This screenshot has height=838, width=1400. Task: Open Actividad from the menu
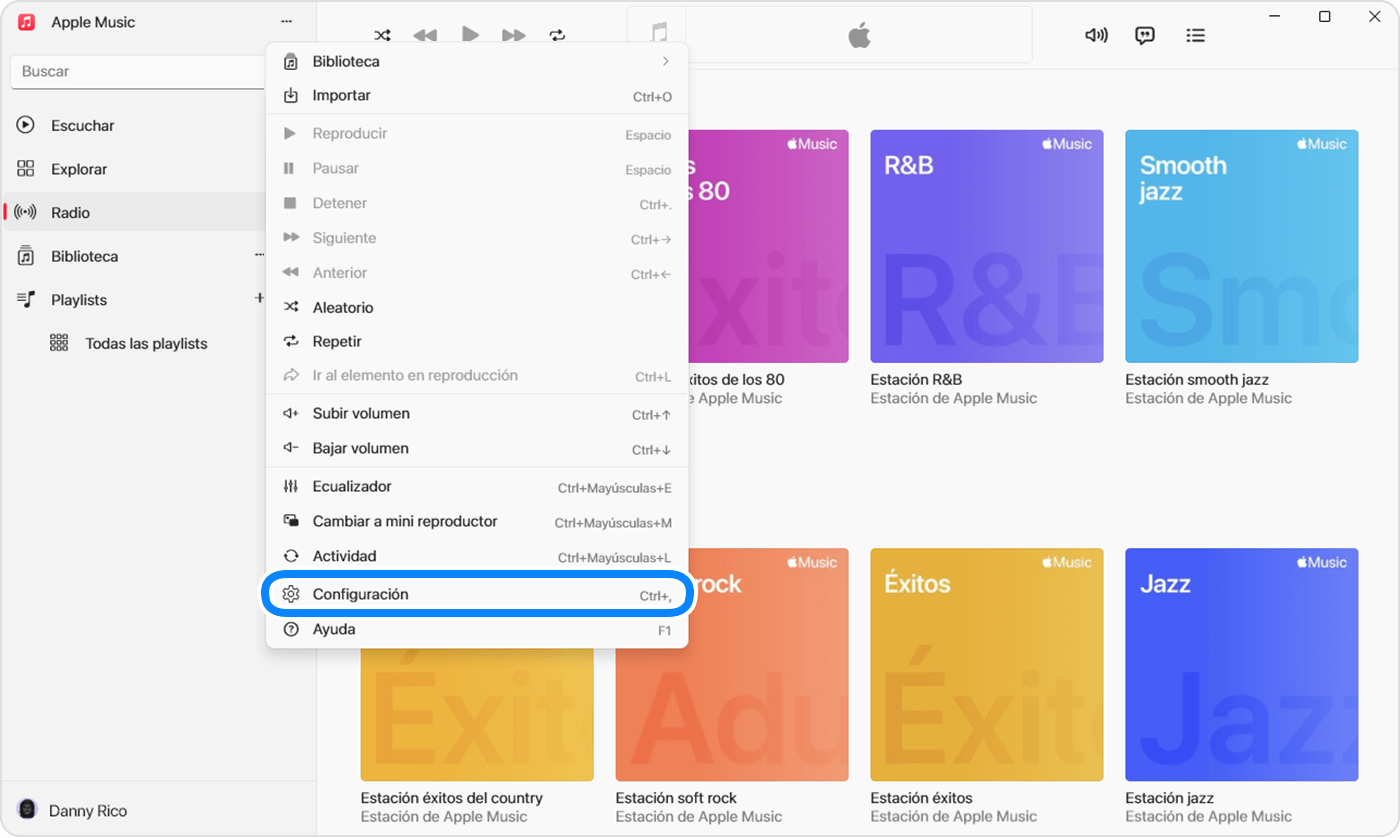[477, 556]
